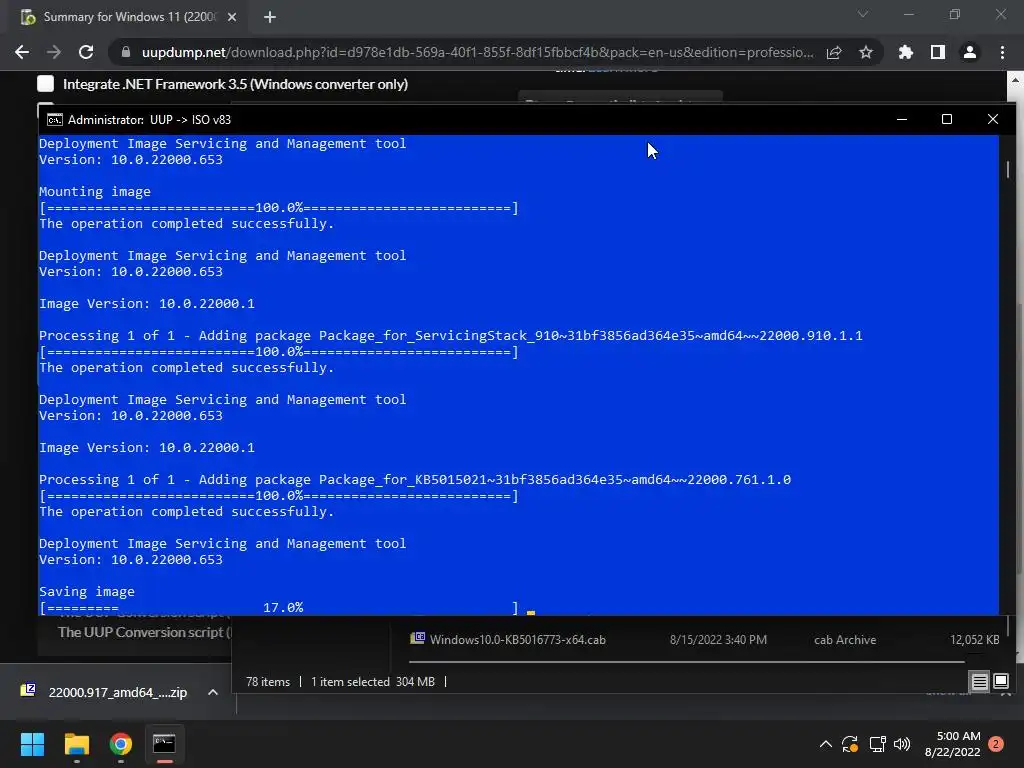Screen dimensions: 1024x768
Task: Open Windows Start menu
Action: click(x=32, y=744)
